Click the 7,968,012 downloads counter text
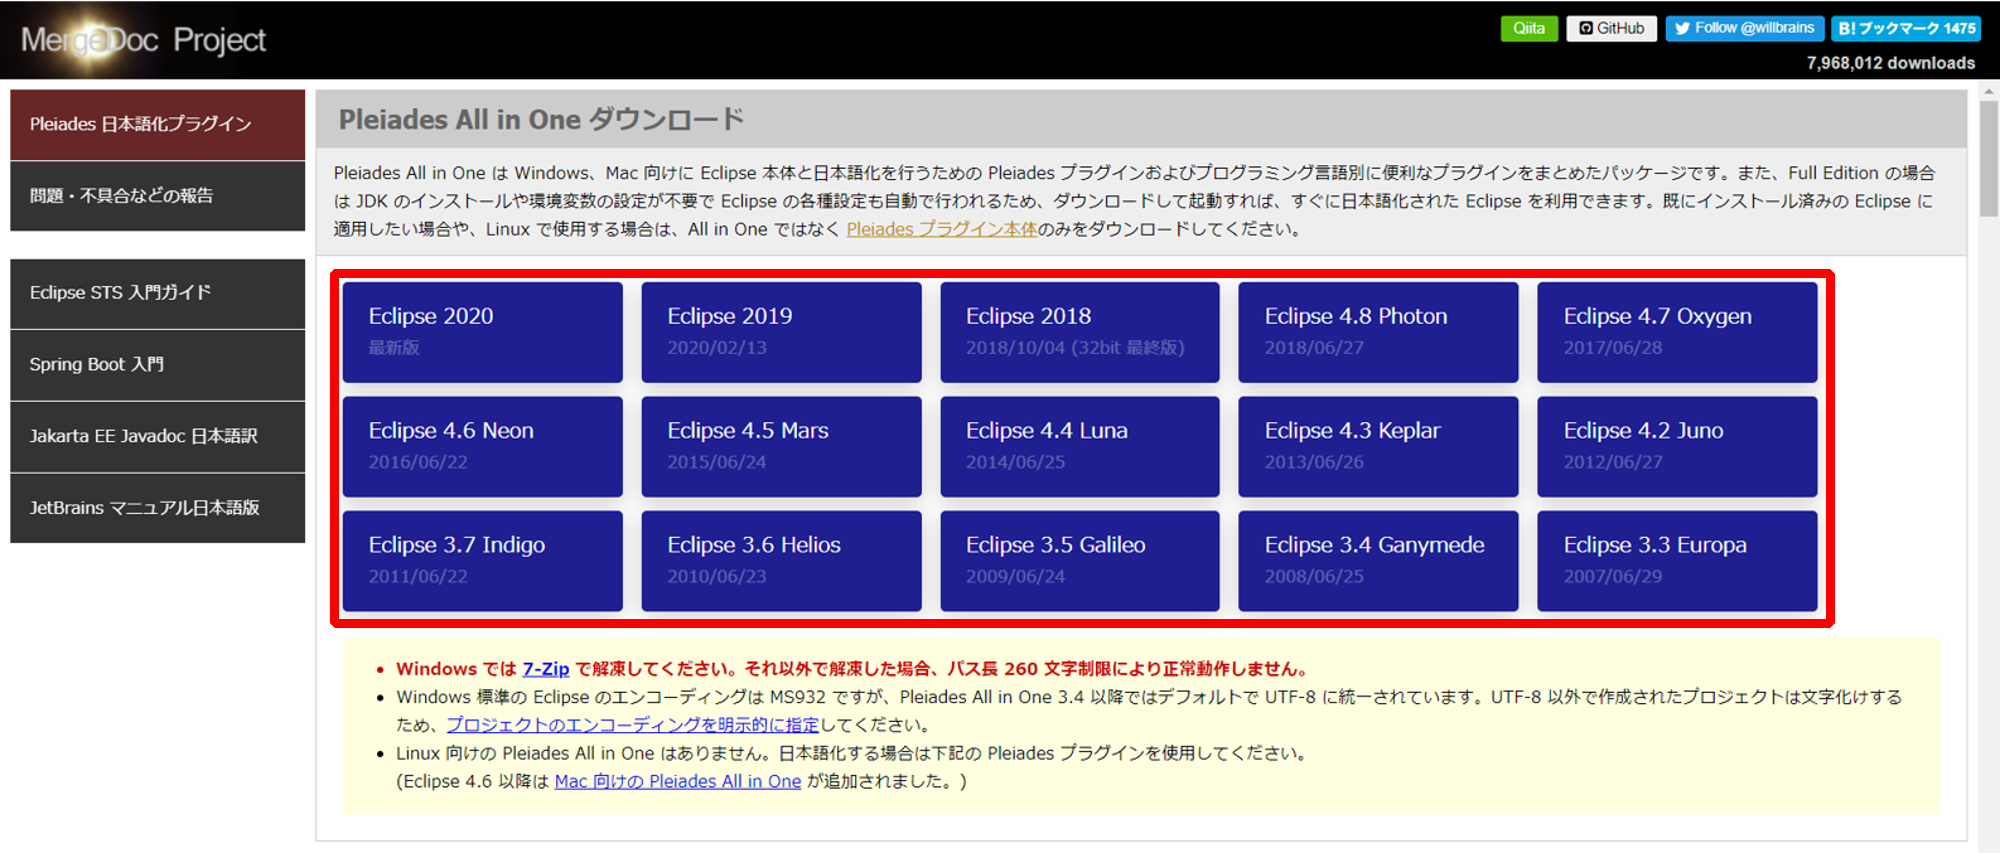Image resolution: width=2000 pixels, height=853 pixels. pyautogui.click(x=1890, y=63)
